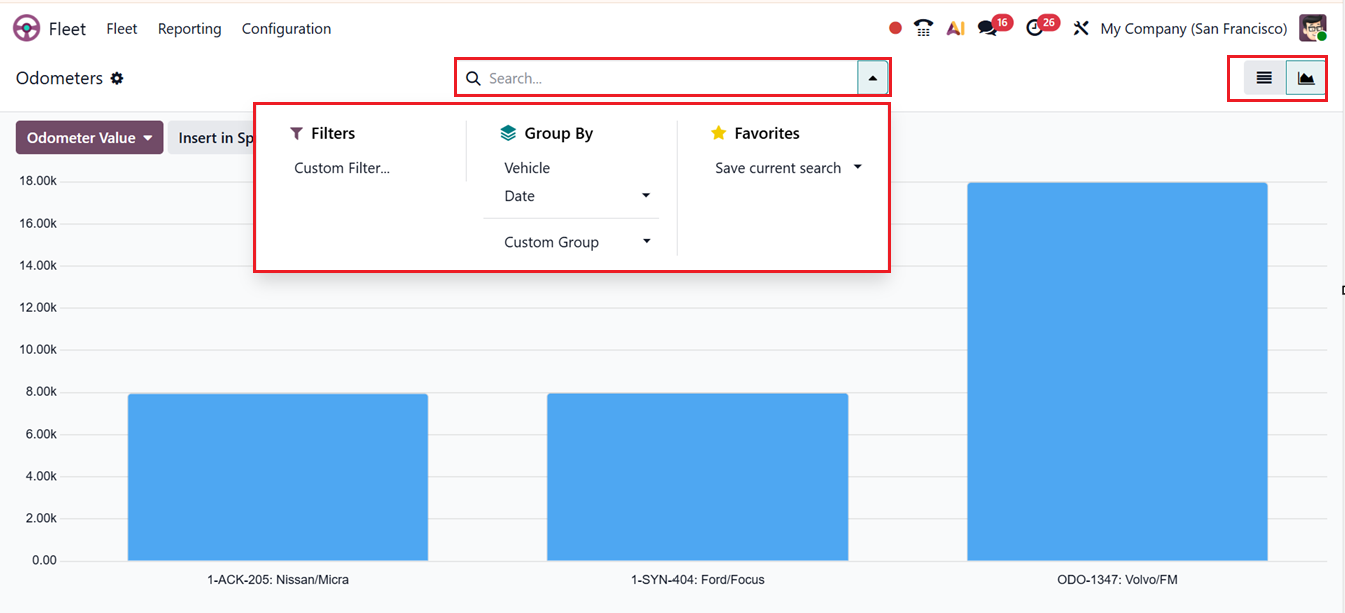The width and height of the screenshot is (1345, 613).
Task: Open the Configuration menu
Action: click(x=286, y=29)
